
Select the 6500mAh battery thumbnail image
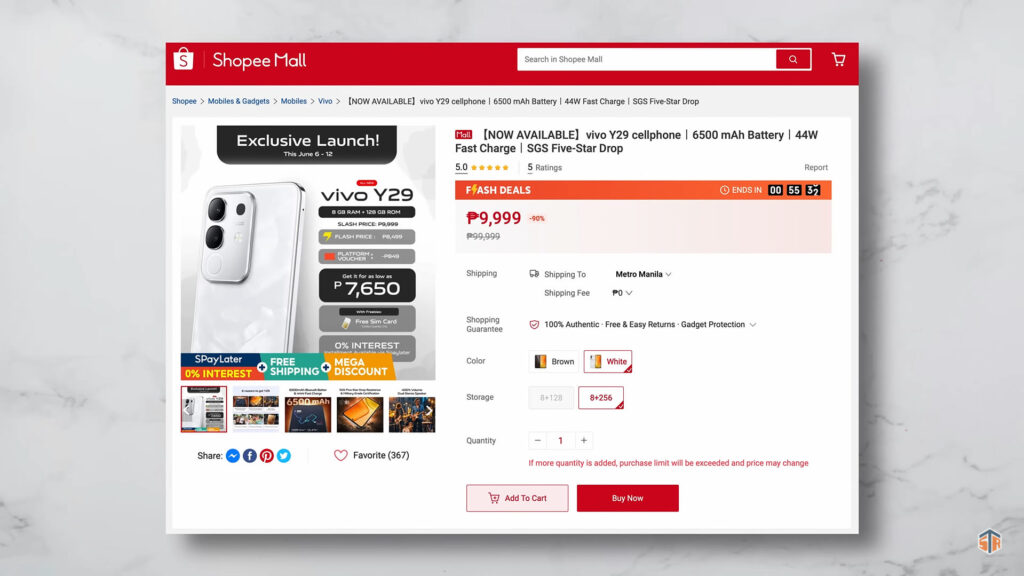click(x=308, y=409)
